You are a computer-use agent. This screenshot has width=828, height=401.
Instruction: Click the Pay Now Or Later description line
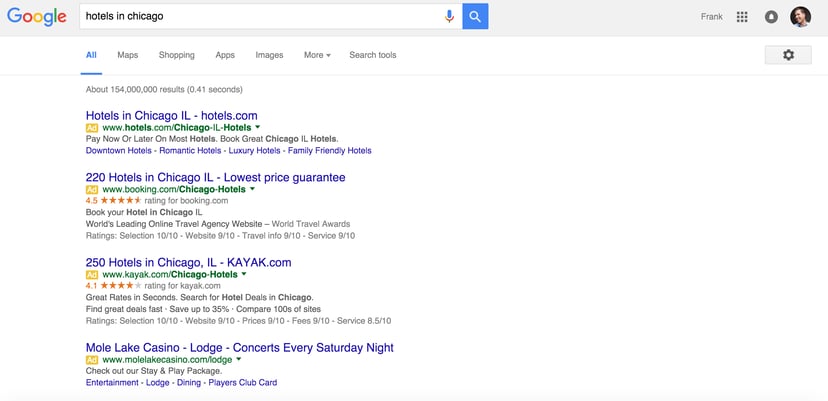(x=212, y=139)
